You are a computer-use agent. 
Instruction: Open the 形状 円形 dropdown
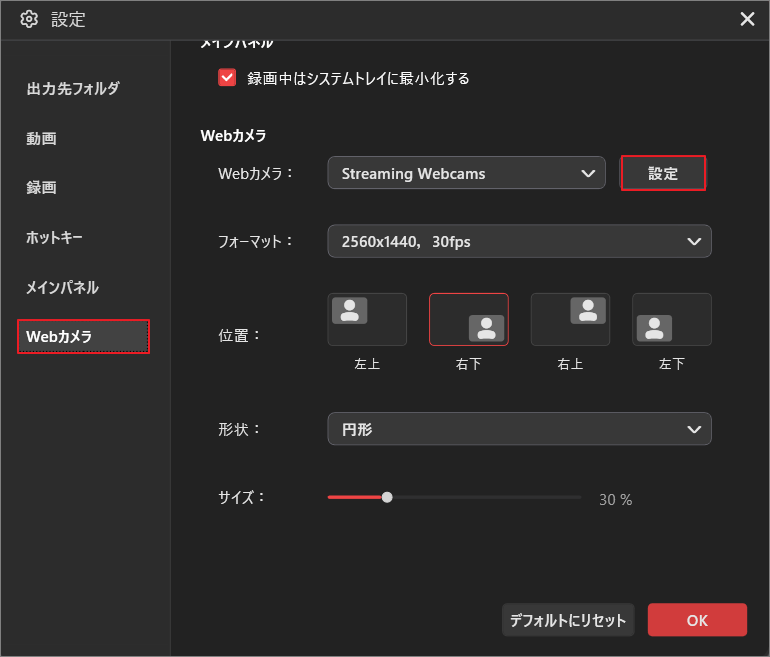pyautogui.click(x=519, y=429)
